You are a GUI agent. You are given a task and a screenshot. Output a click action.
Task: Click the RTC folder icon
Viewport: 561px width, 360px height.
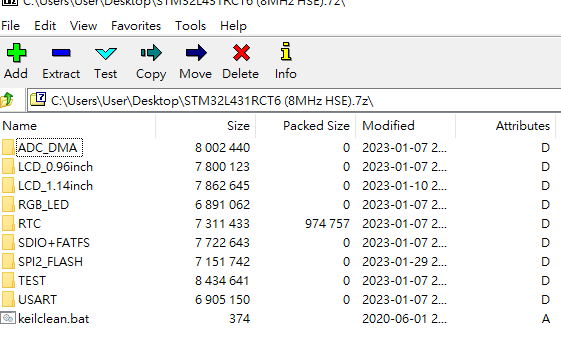[x=8, y=223]
